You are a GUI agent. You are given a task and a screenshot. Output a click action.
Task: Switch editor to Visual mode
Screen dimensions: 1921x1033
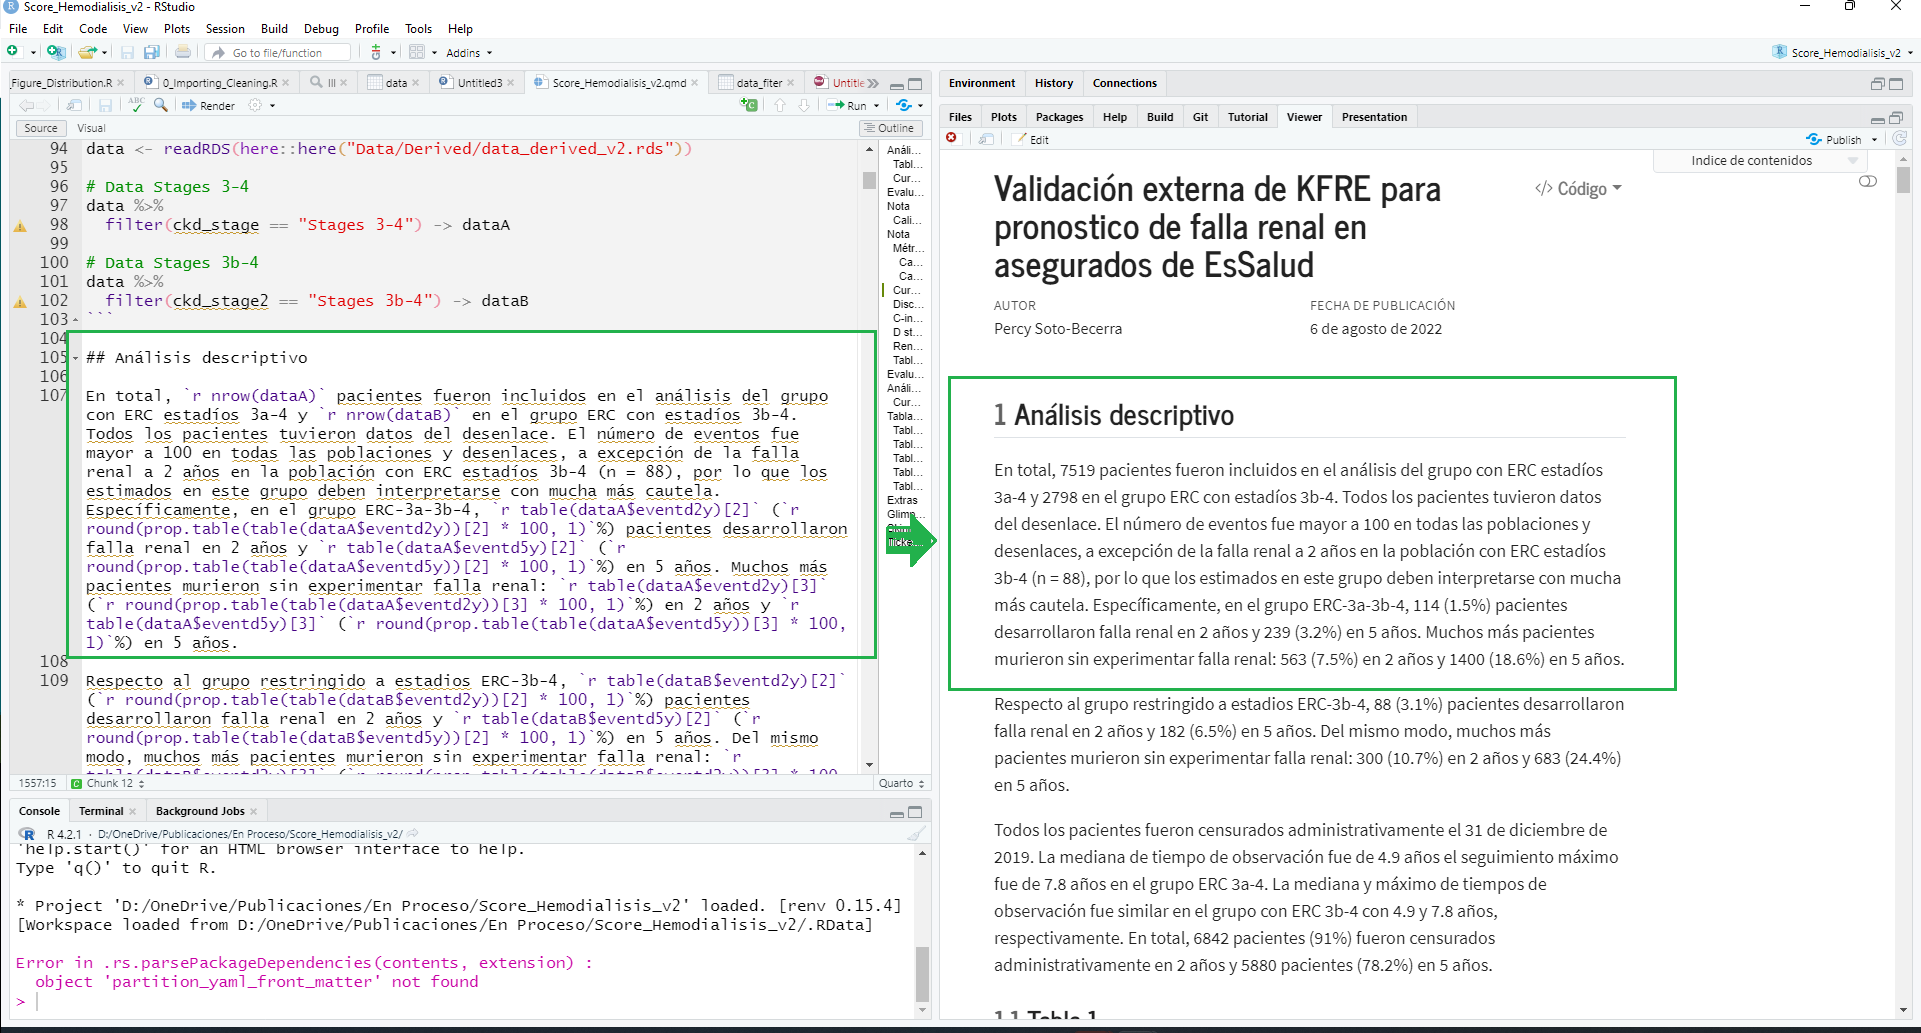[x=91, y=128]
